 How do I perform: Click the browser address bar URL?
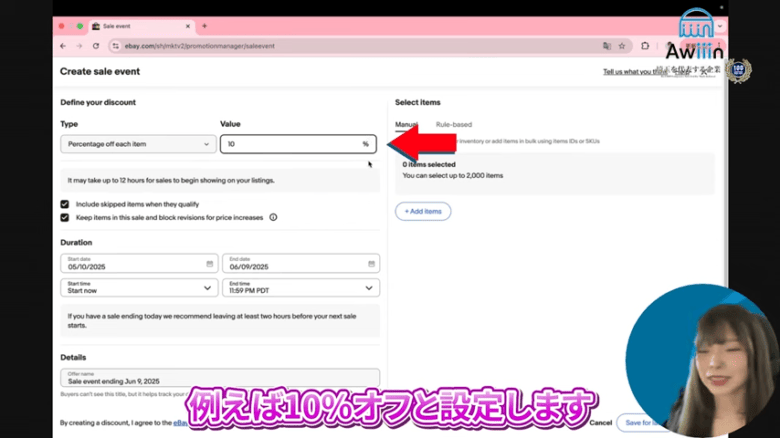coord(199,46)
